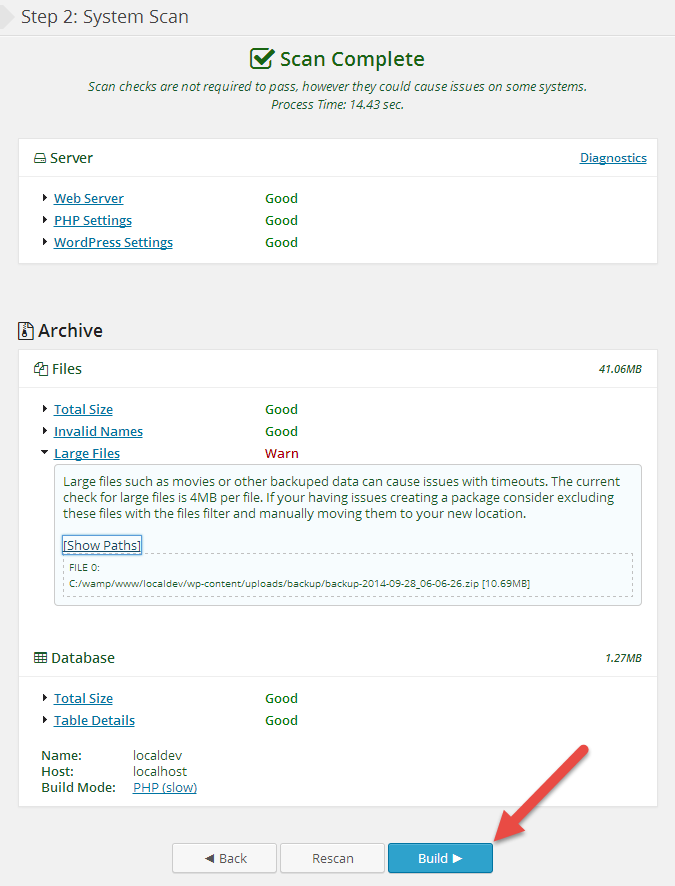Click the Database table icon
Image resolution: width=675 pixels, height=886 pixels.
pyautogui.click(x=41, y=658)
